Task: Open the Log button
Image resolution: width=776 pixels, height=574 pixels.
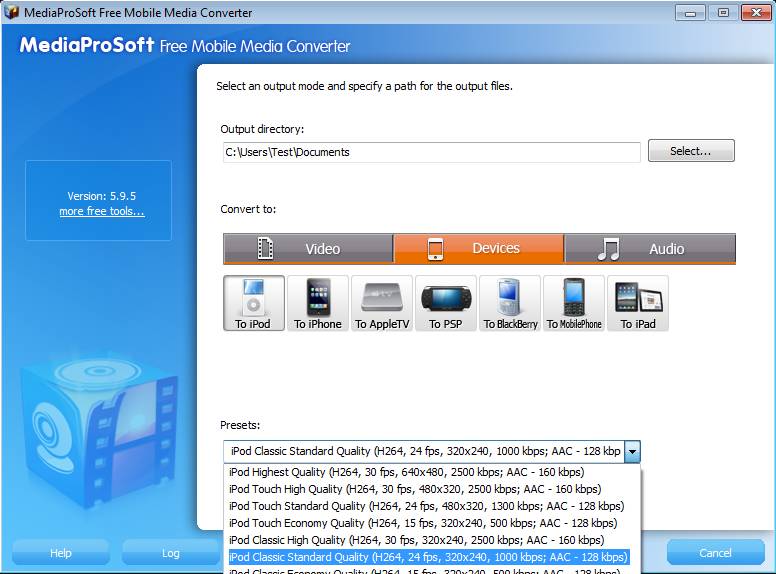Action: 171,553
